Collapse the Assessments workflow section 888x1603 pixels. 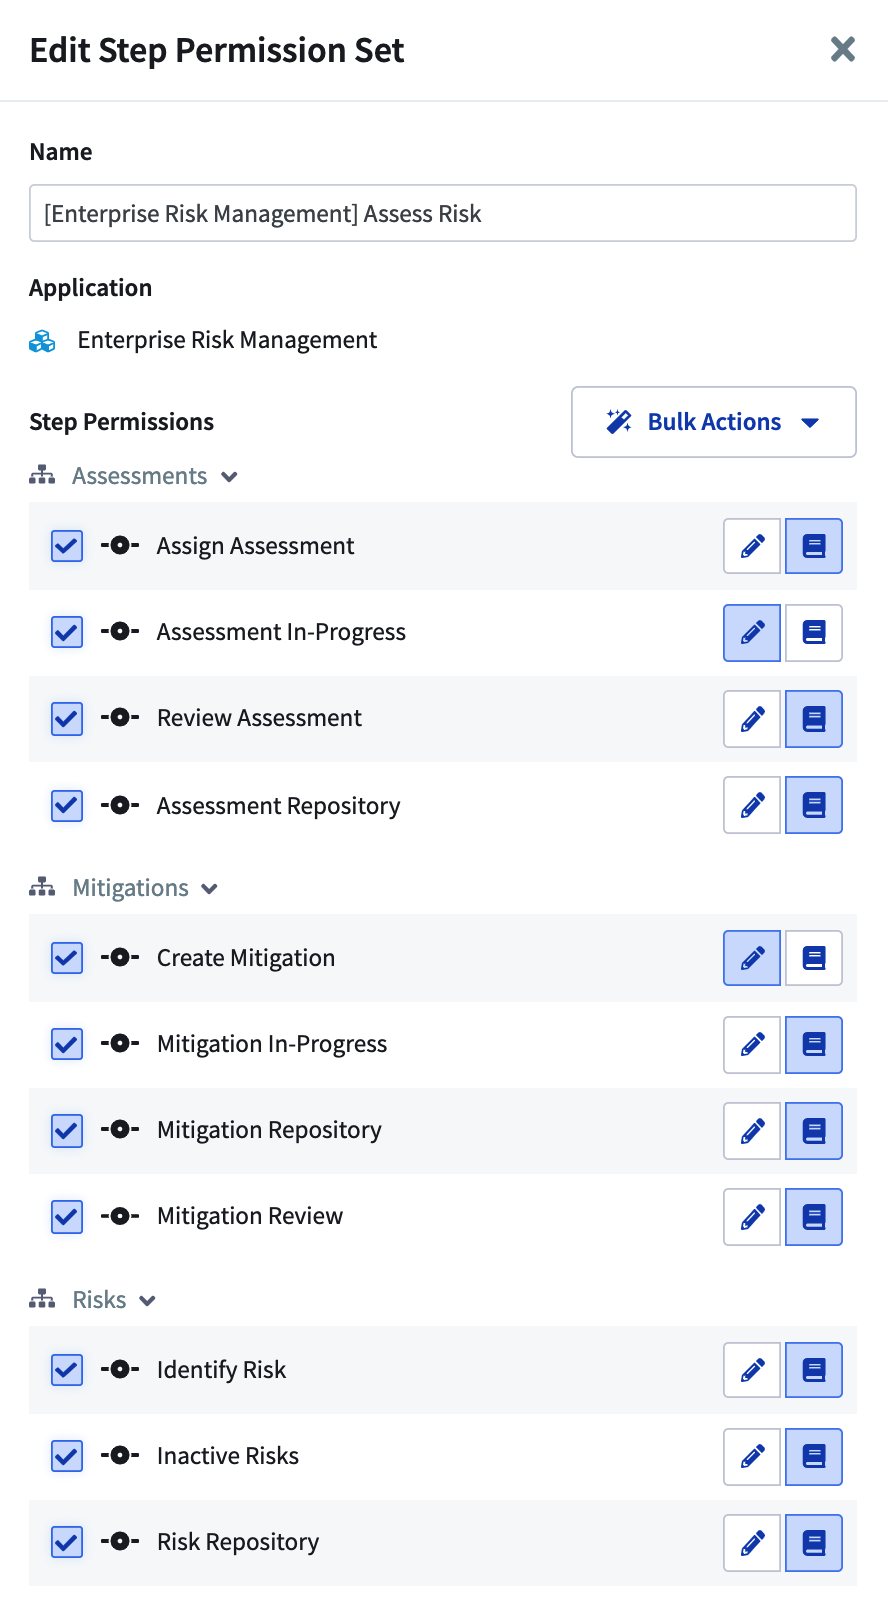pos(229,477)
